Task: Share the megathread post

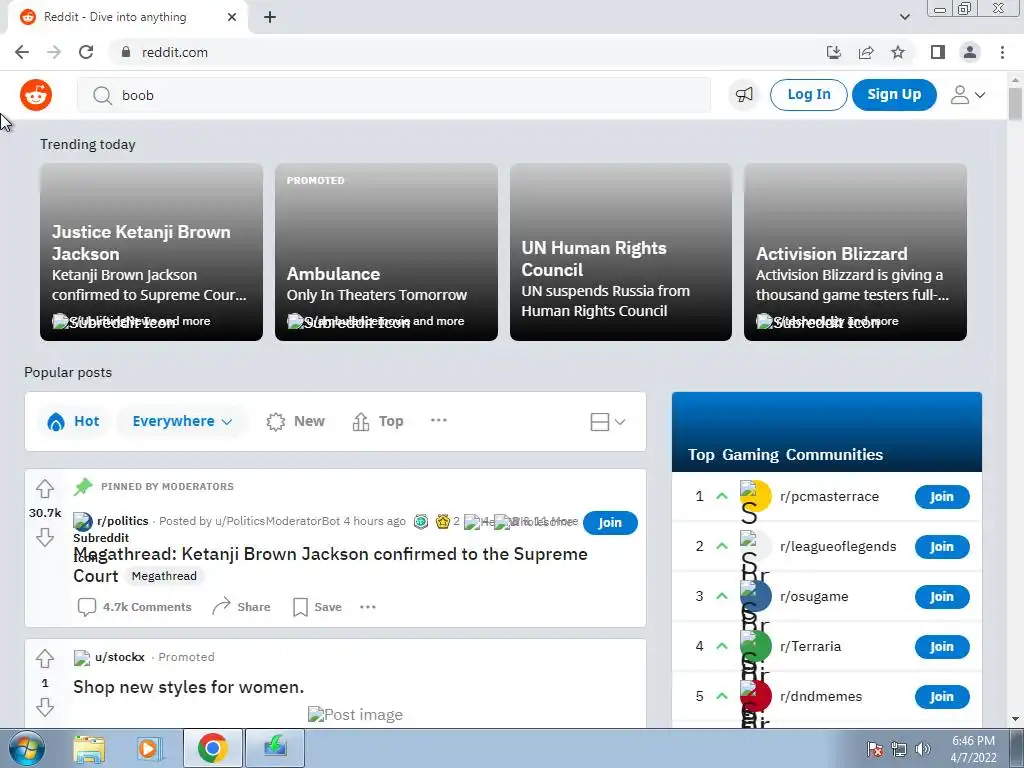Action: pos(242,607)
